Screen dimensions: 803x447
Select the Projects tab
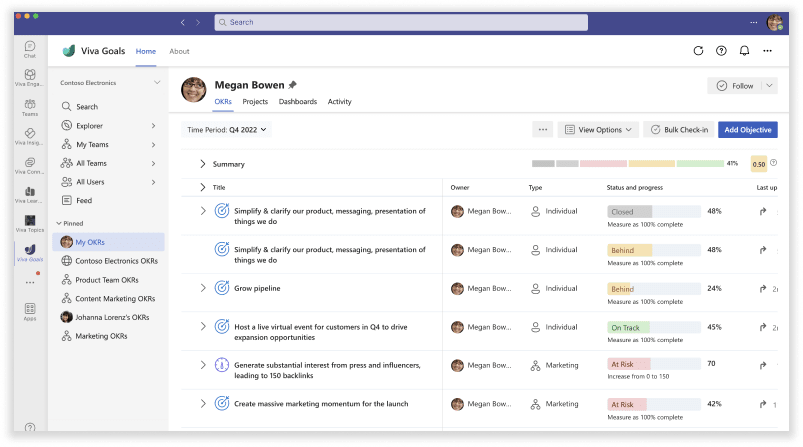point(255,101)
